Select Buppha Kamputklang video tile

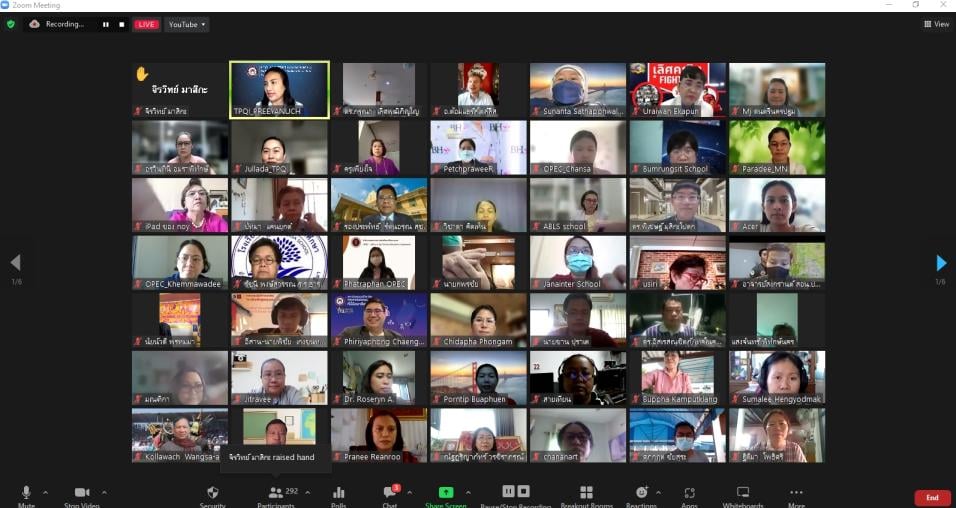coord(677,377)
